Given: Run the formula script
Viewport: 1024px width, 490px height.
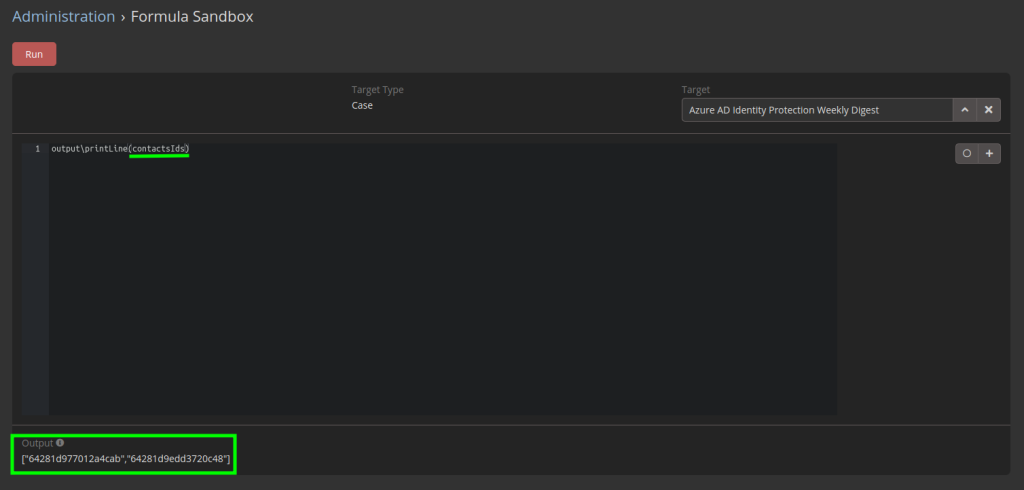Looking at the screenshot, I should [x=34, y=54].
